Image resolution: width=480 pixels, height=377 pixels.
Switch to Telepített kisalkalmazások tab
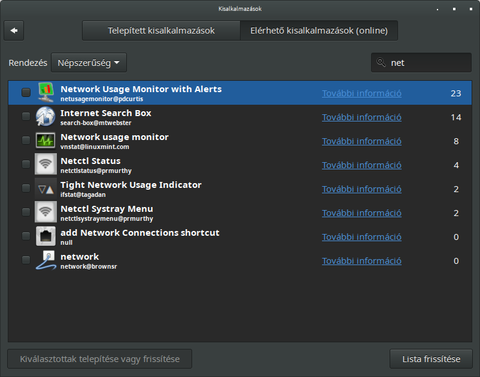[161, 31]
